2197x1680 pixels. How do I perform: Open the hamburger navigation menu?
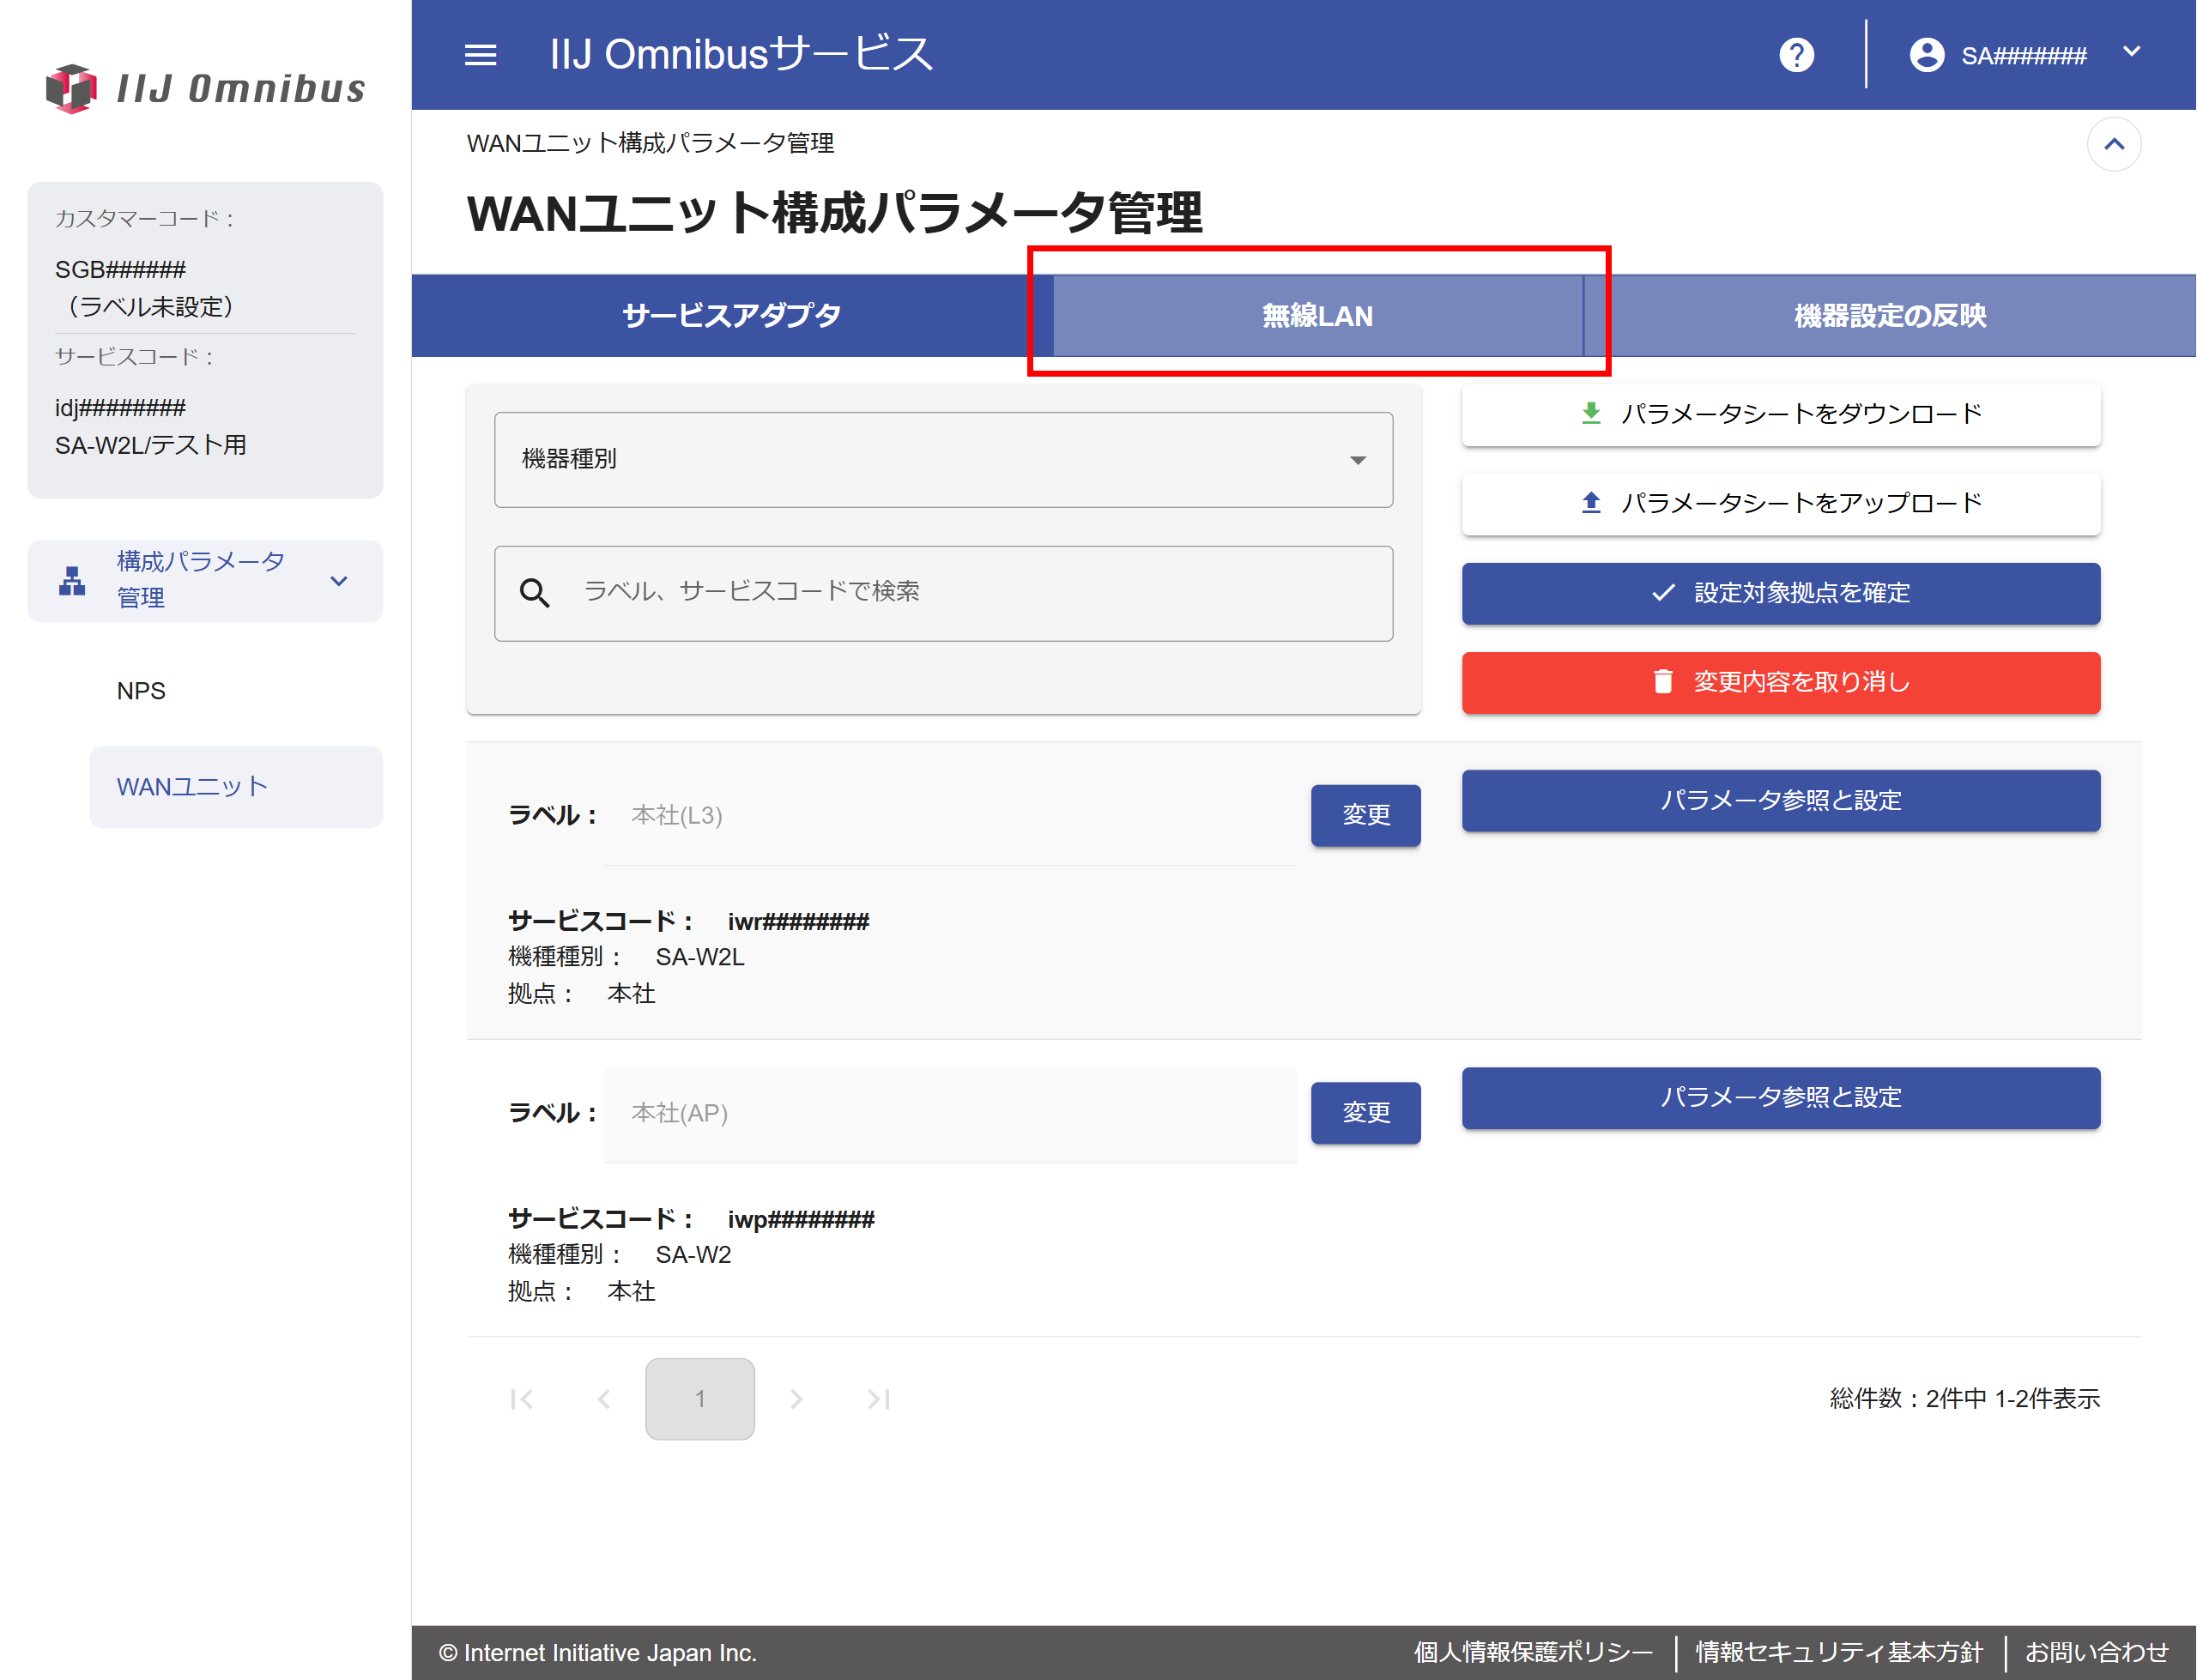[480, 55]
